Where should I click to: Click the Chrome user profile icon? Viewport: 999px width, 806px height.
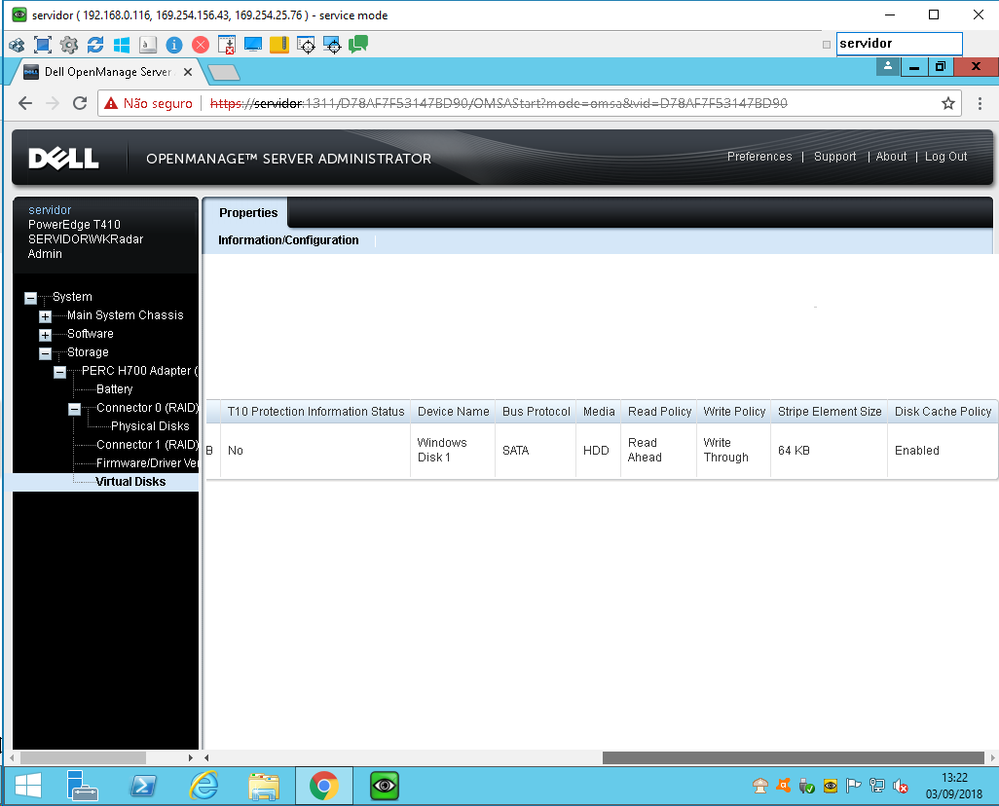(888, 66)
